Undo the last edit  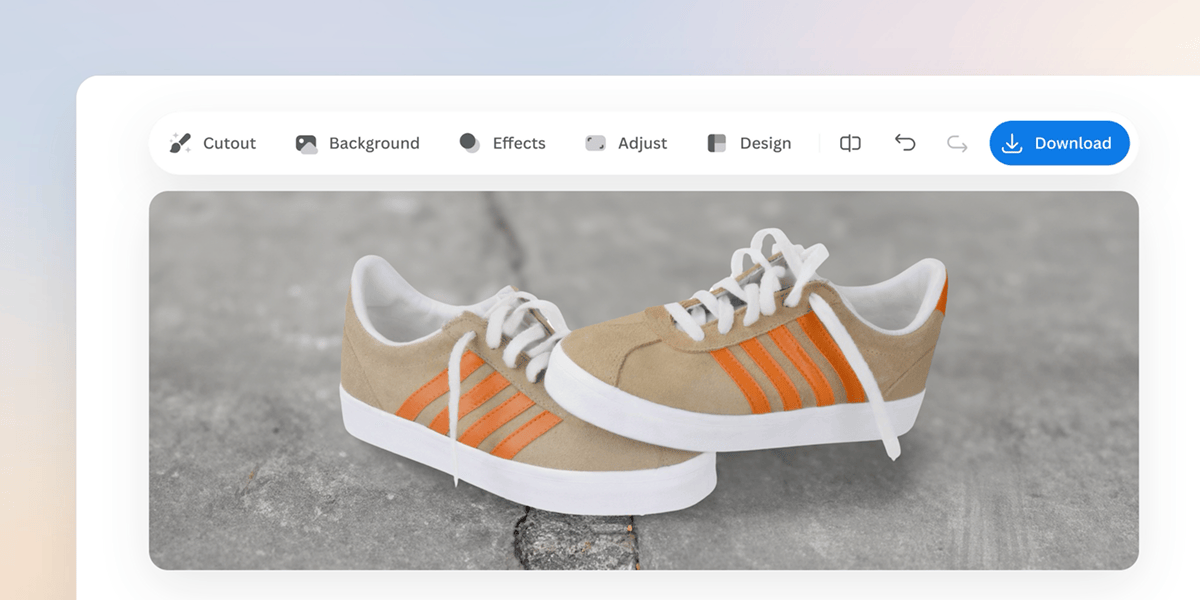[905, 143]
